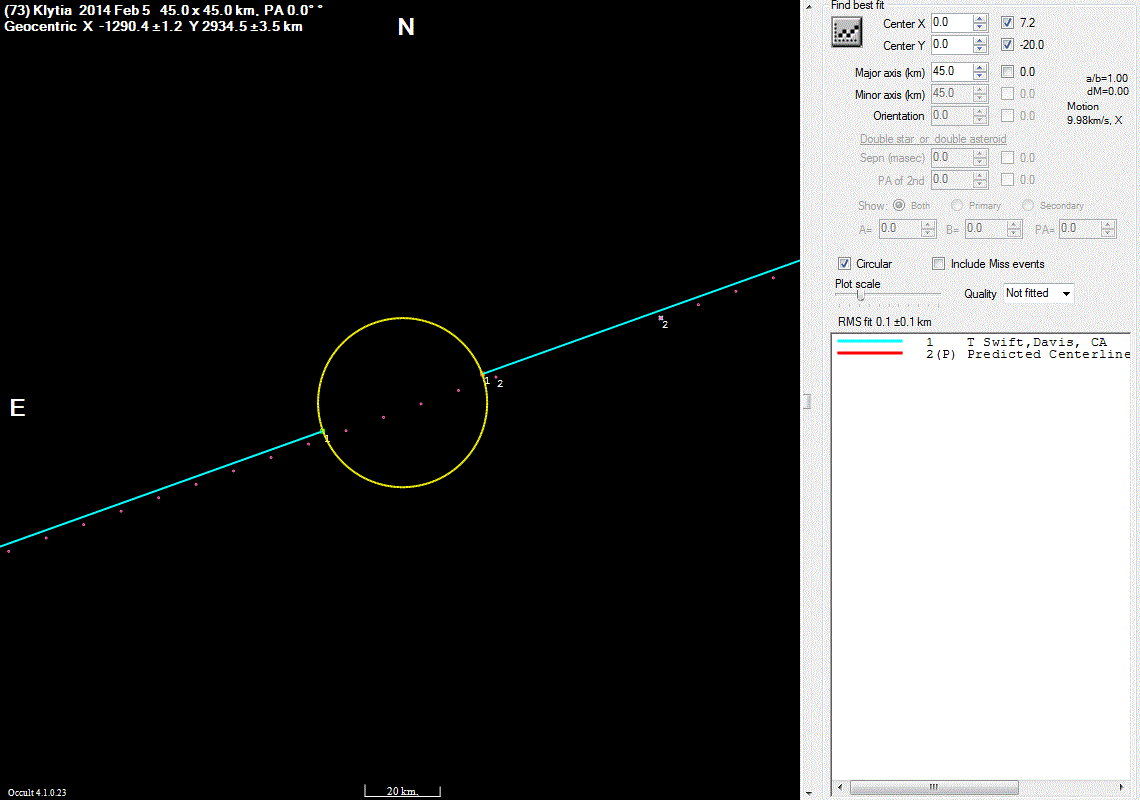Click the Center X spinner arrows

[x=980, y=23]
